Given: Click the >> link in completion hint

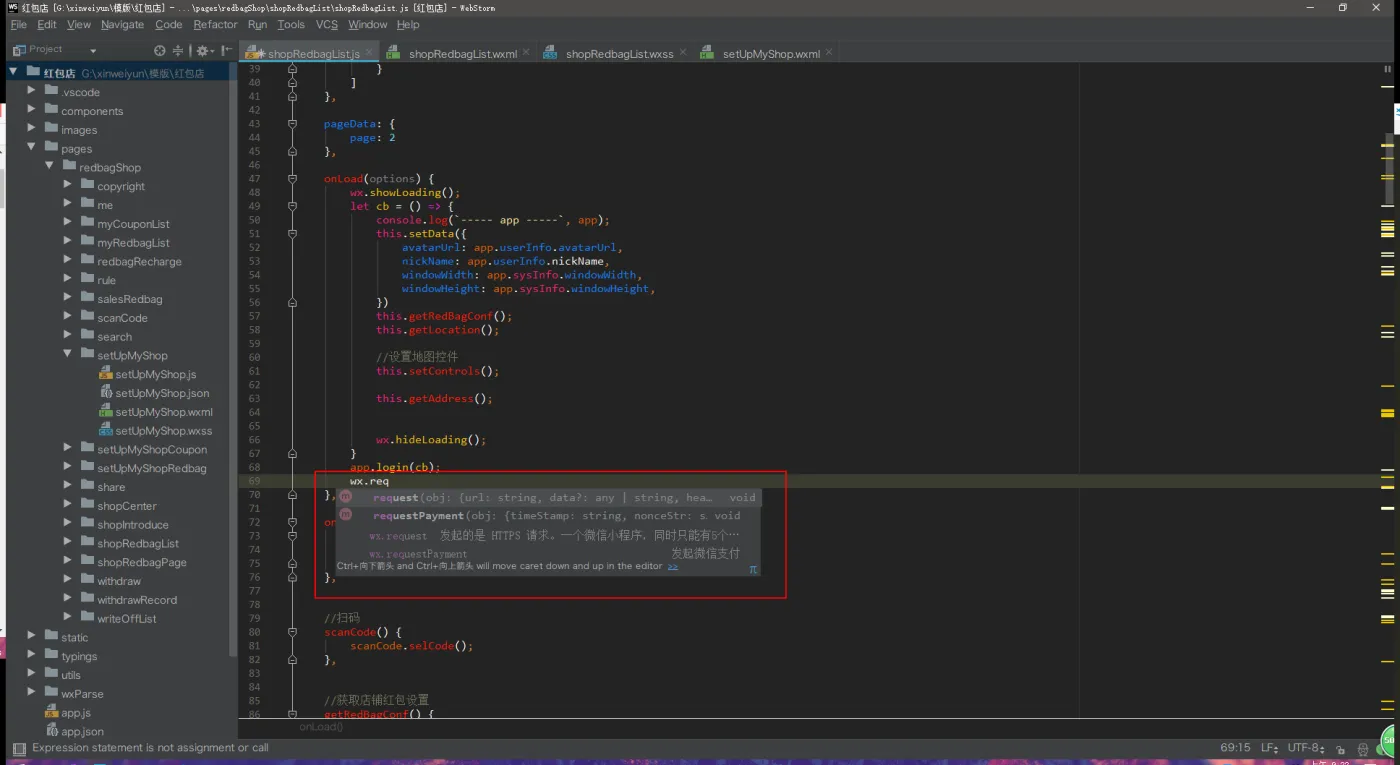Looking at the screenshot, I should point(673,566).
